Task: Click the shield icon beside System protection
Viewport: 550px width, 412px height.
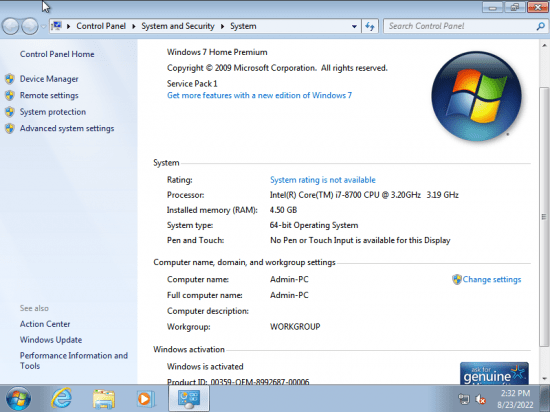Action: tap(10, 112)
